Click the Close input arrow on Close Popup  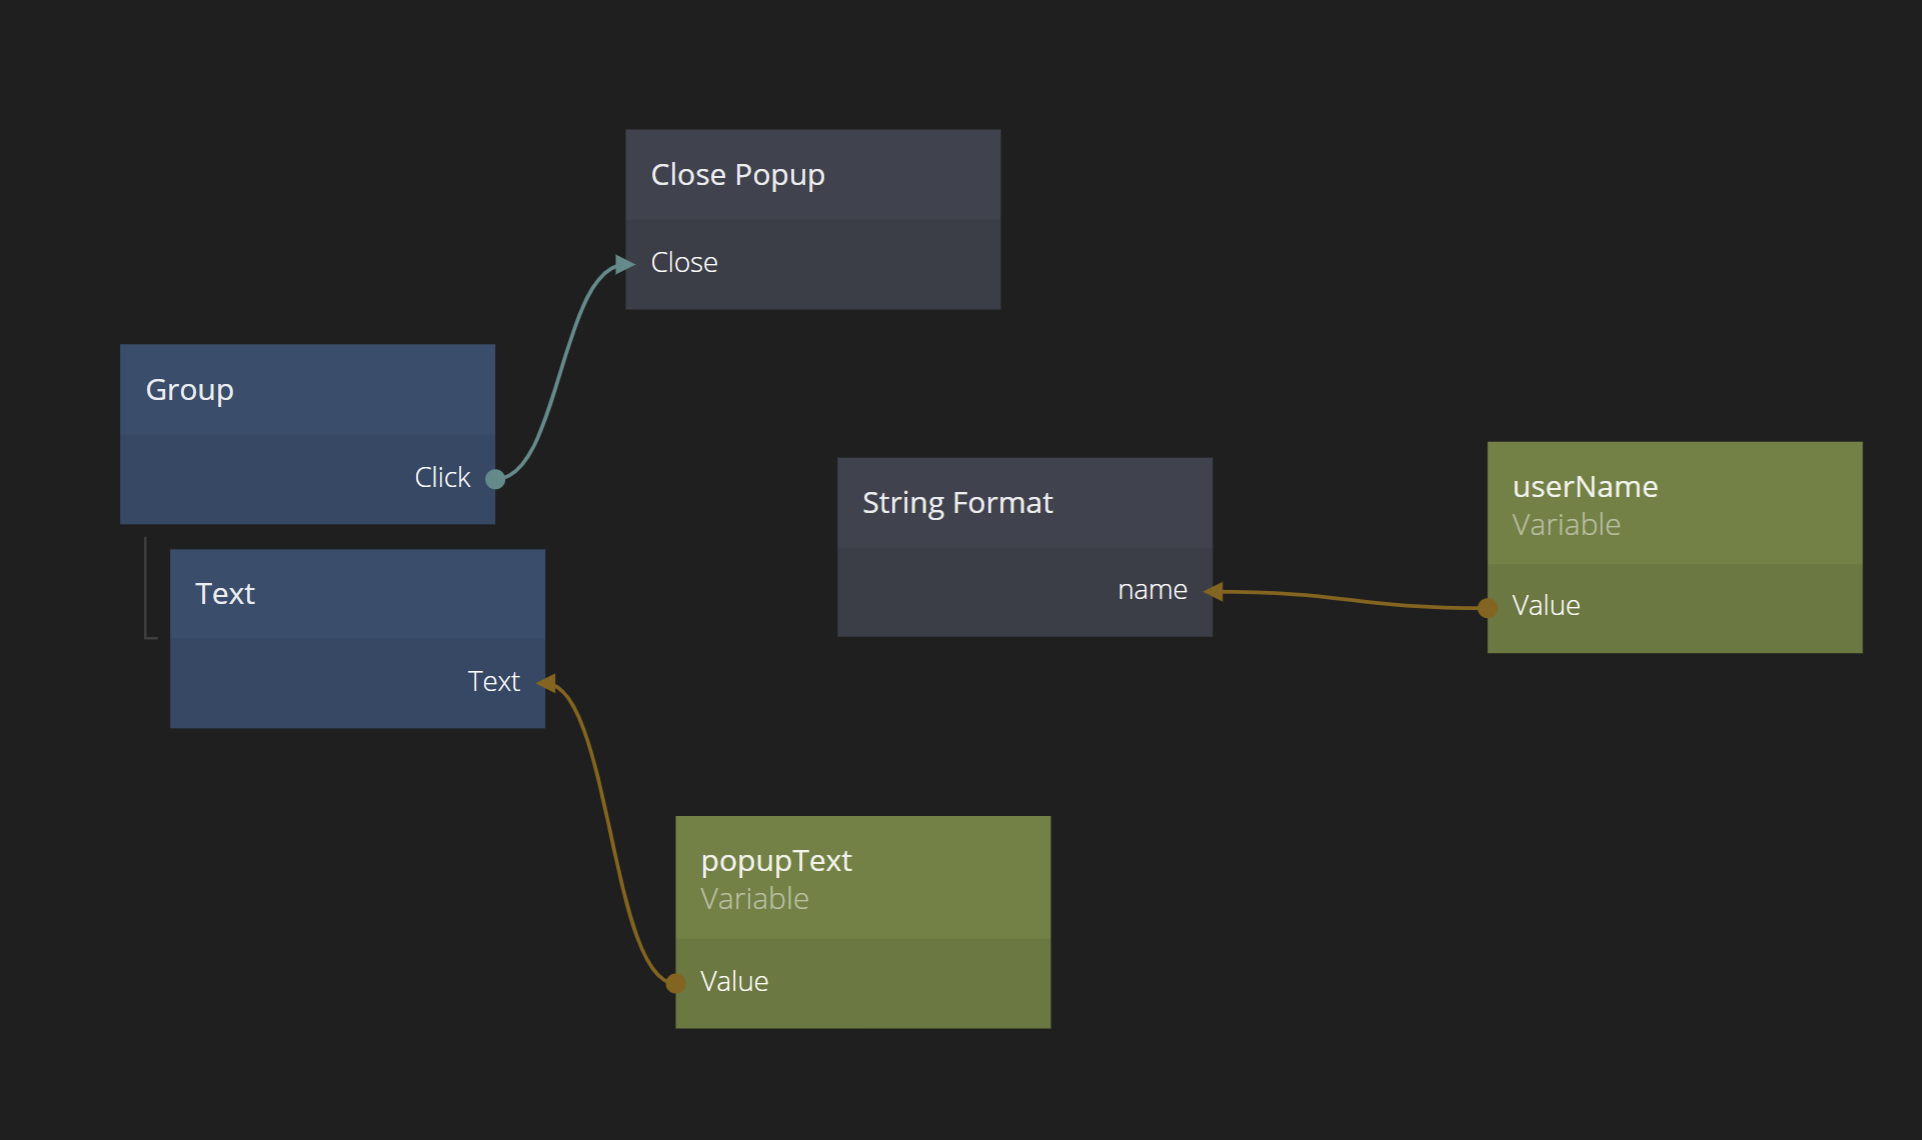click(x=625, y=264)
